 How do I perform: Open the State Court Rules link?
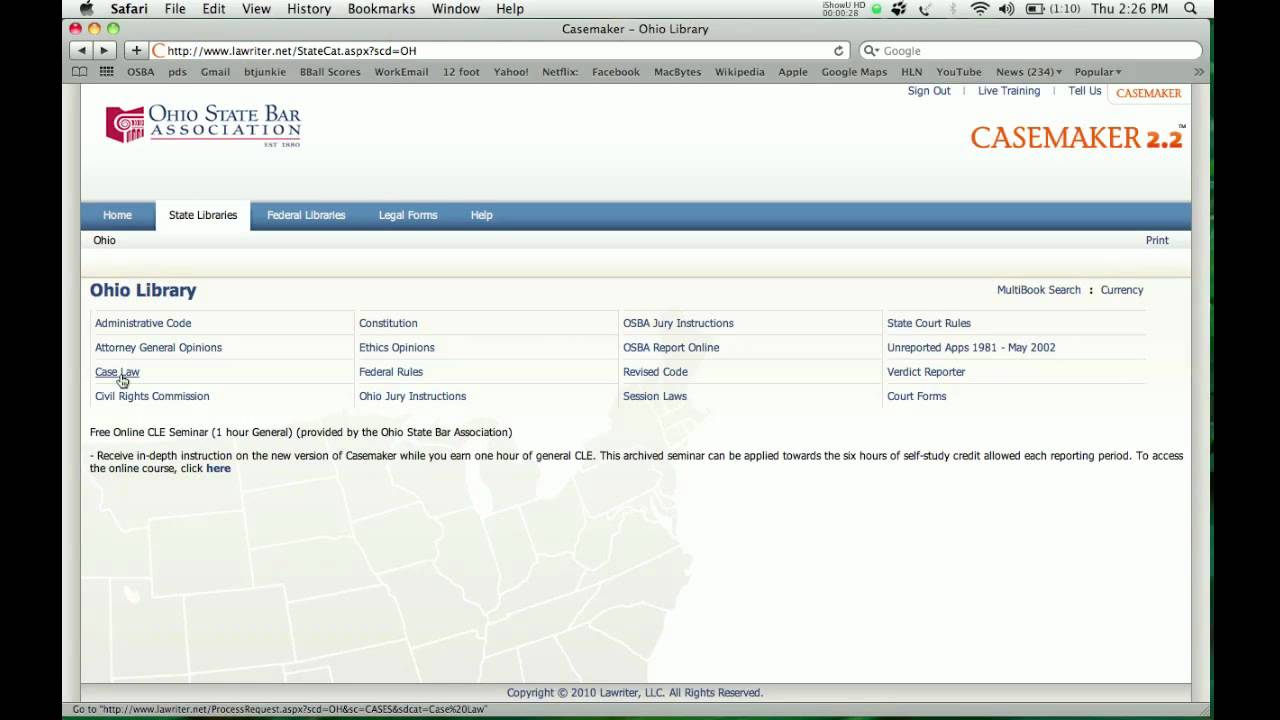point(929,323)
